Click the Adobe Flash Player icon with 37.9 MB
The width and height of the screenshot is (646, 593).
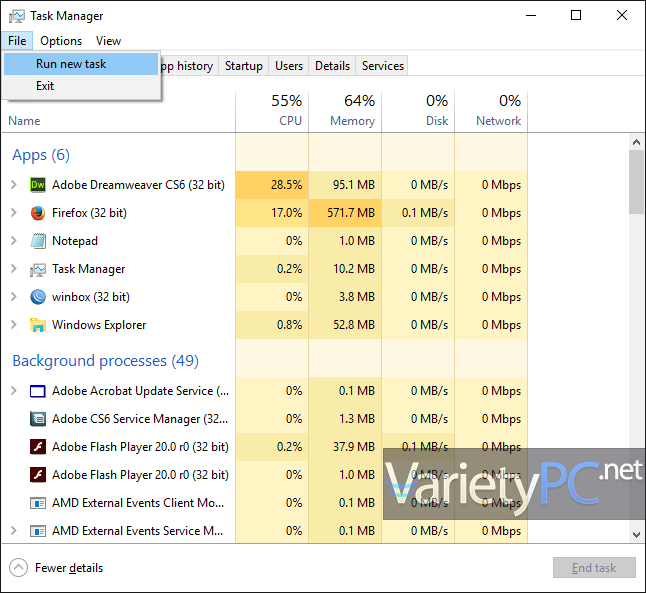tap(38, 447)
